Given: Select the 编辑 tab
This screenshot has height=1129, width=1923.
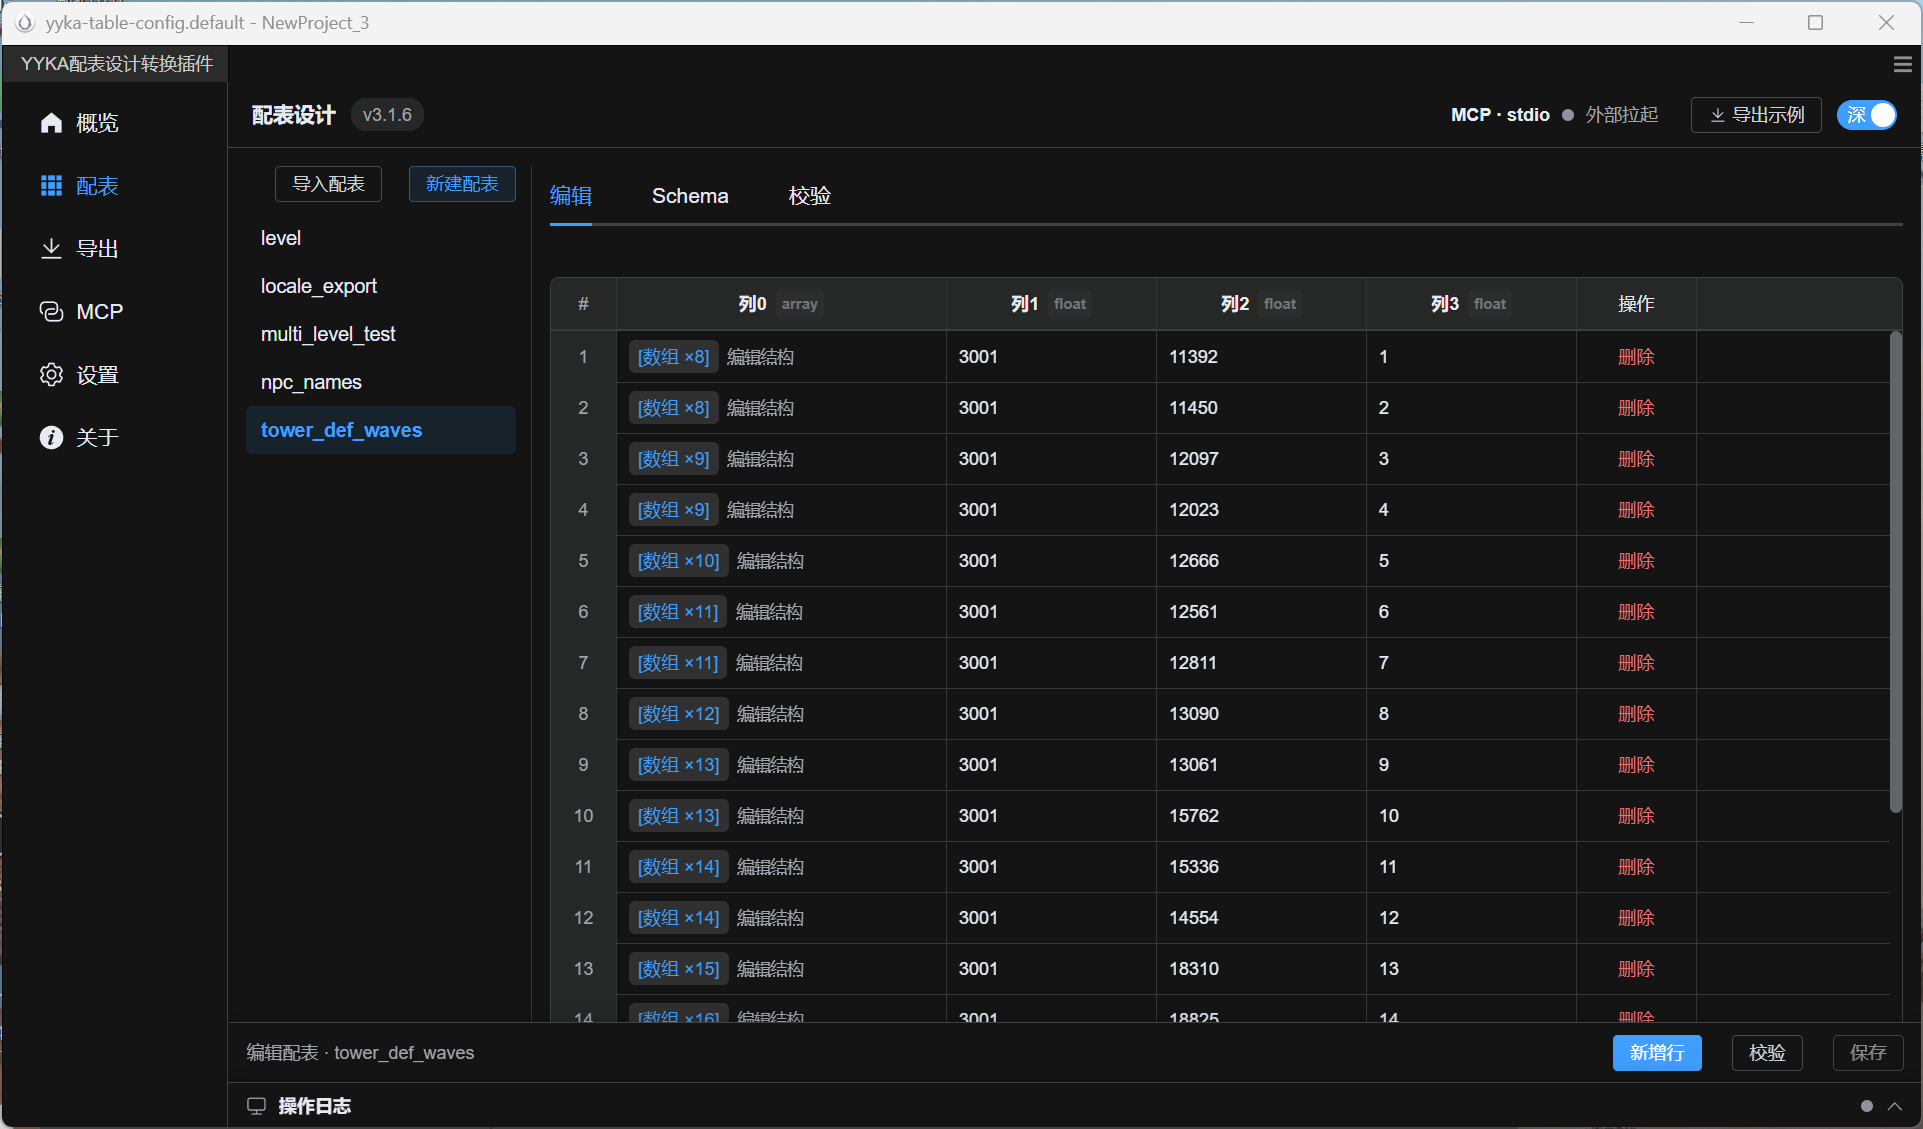Looking at the screenshot, I should click(x=571, y=196).
